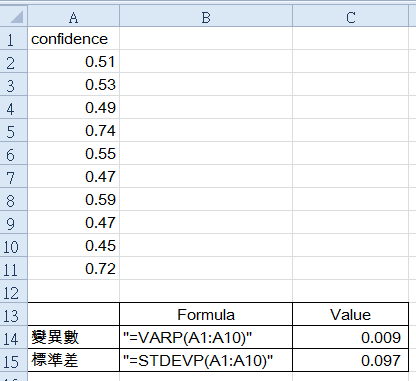Click the =VARP(A1:A10) formula cell
The width and height of the screenshot is (416, 381).
pos(206,337)
